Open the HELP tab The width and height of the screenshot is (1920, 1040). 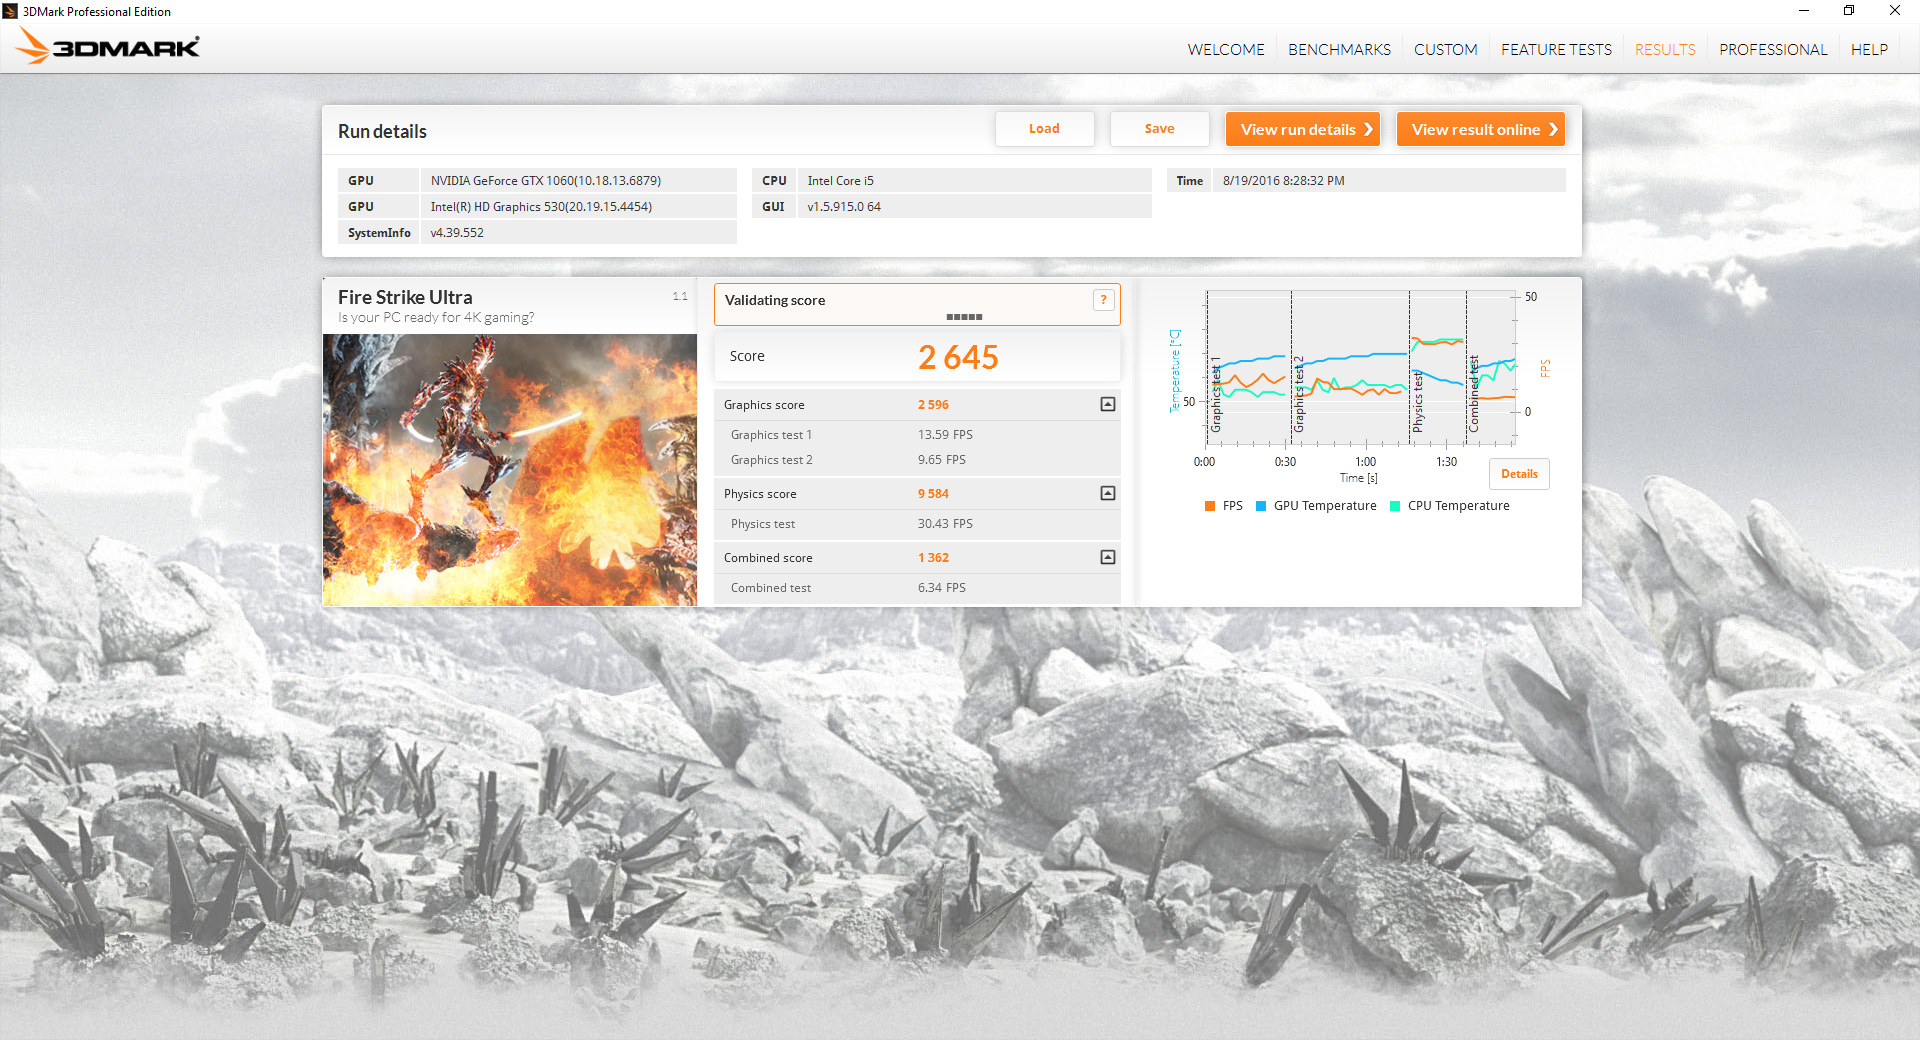(1868, 49)
